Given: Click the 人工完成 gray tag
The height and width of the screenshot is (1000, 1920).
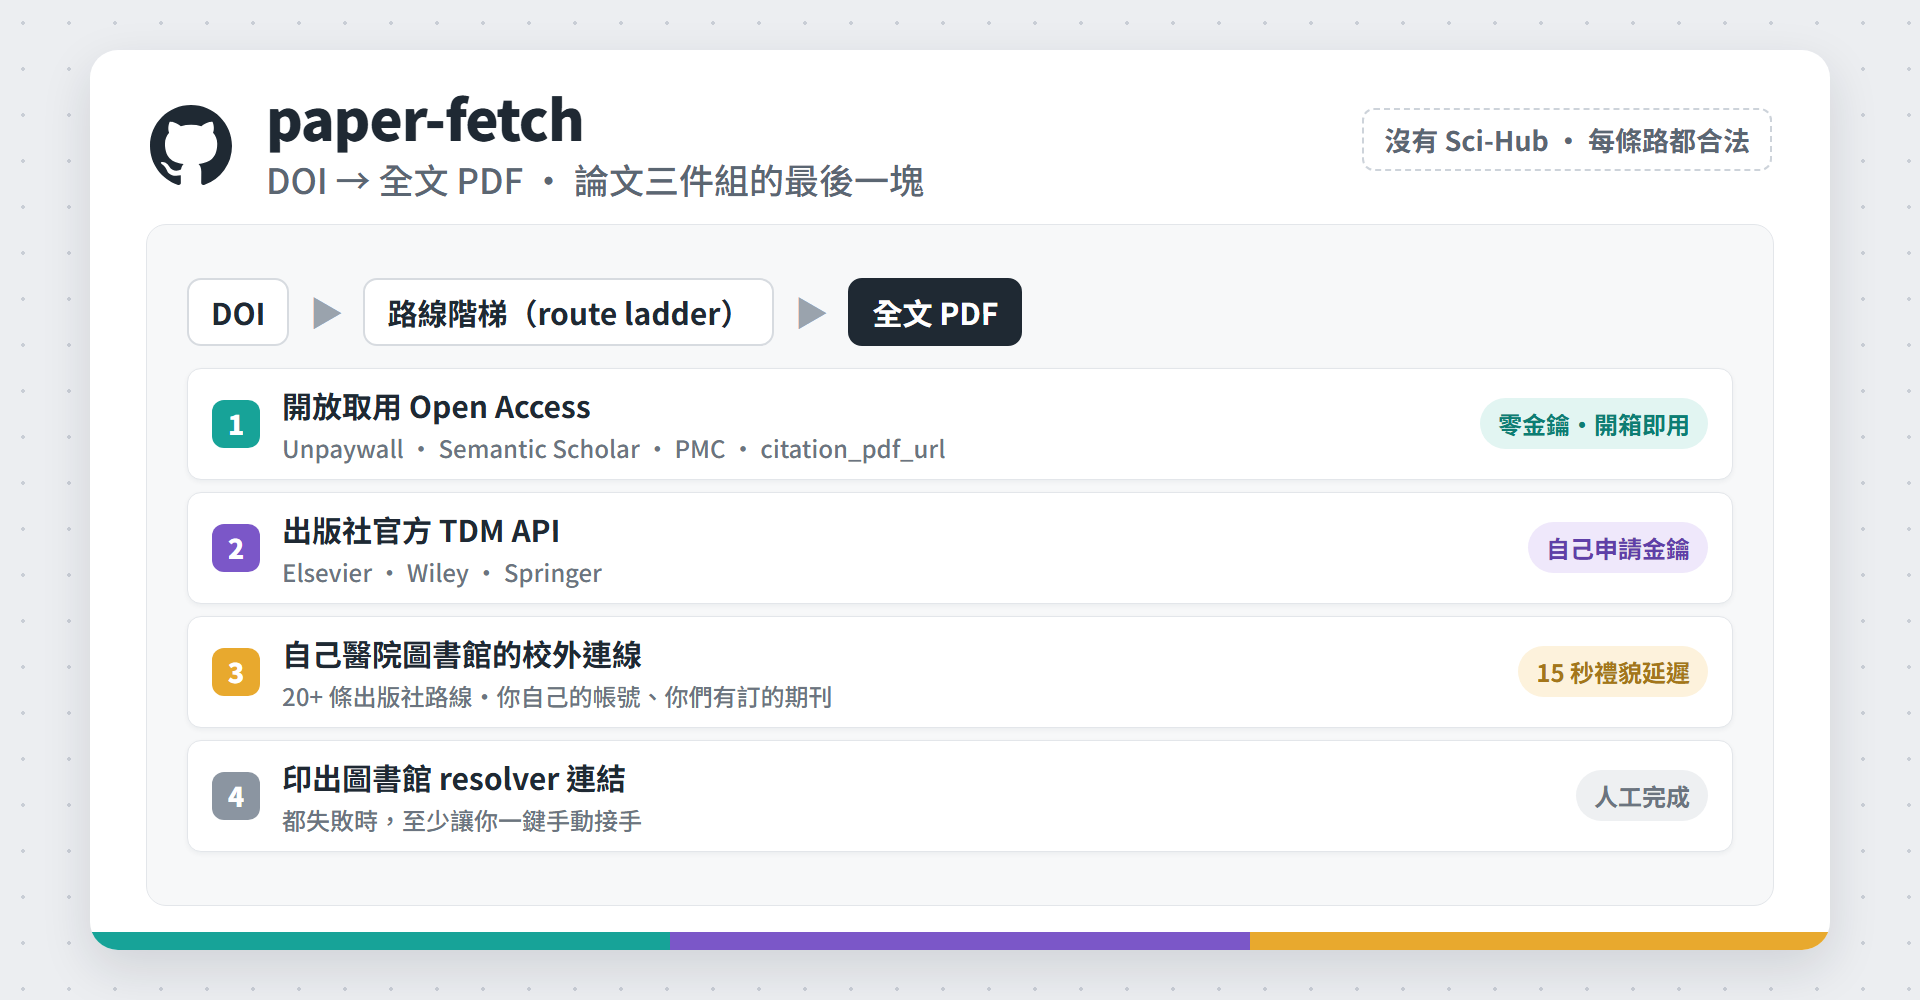Looking at the screenshot, I should click(x=1641, y=796).
